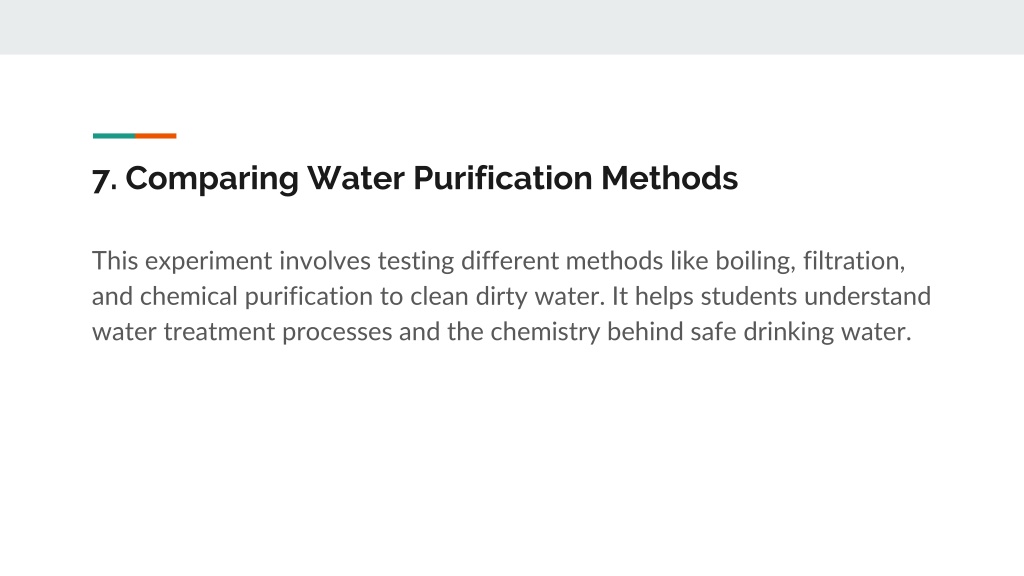The height and width of the screenshot is (576, 1024).
Task: Click the word 'chemistry' in the last line
Action: (545, 332)
